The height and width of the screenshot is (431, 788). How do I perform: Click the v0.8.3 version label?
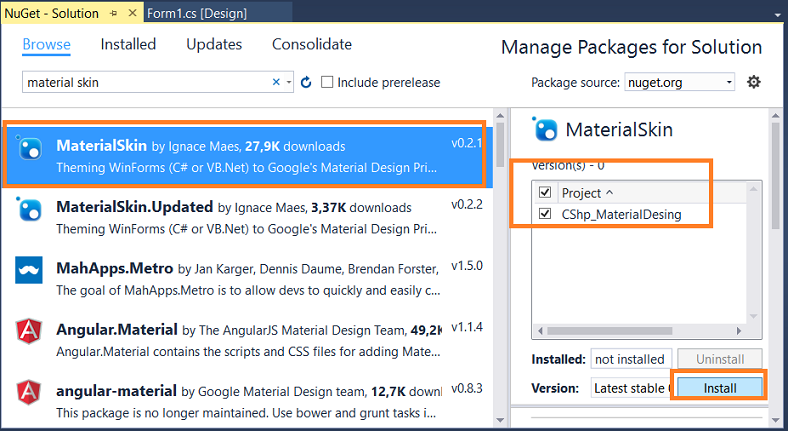click(467, 388)
